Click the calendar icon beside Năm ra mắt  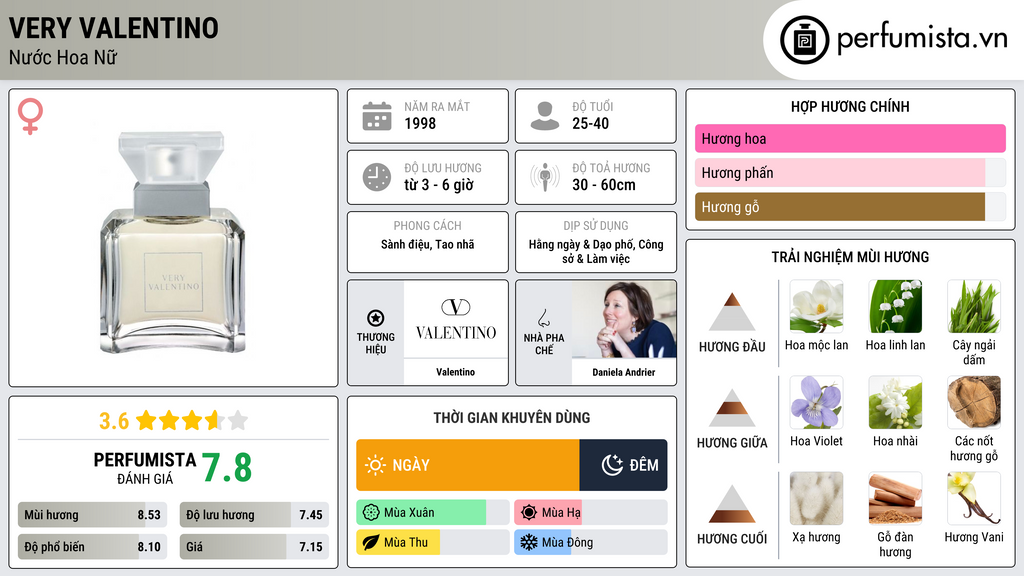coord(377,116)
